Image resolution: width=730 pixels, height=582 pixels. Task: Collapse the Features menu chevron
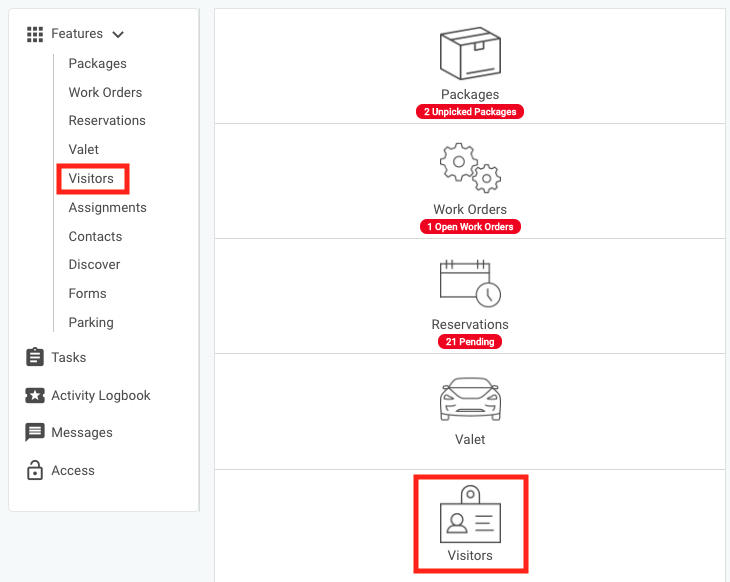click(x=118, y=34)
